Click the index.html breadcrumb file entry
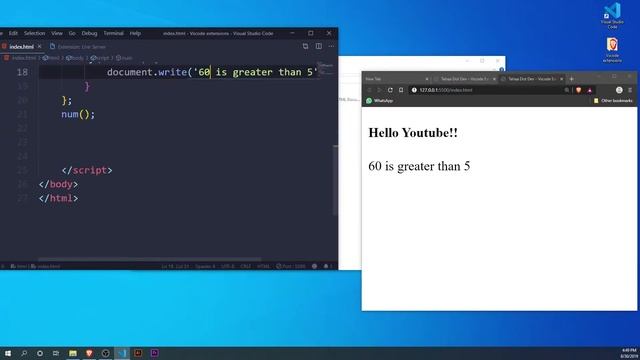 tap(20, 58)
